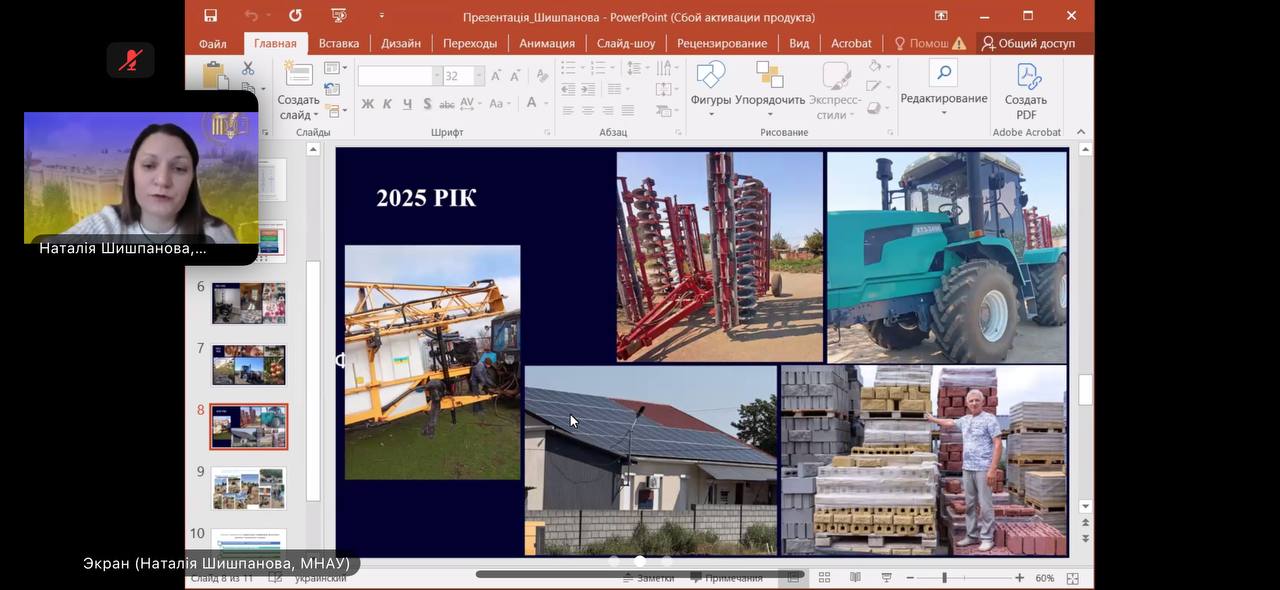Image resolution: width=1280 pixels, height=590 pixels.
Task: Click the Cut scissors icon
Action: pos(248,68)
